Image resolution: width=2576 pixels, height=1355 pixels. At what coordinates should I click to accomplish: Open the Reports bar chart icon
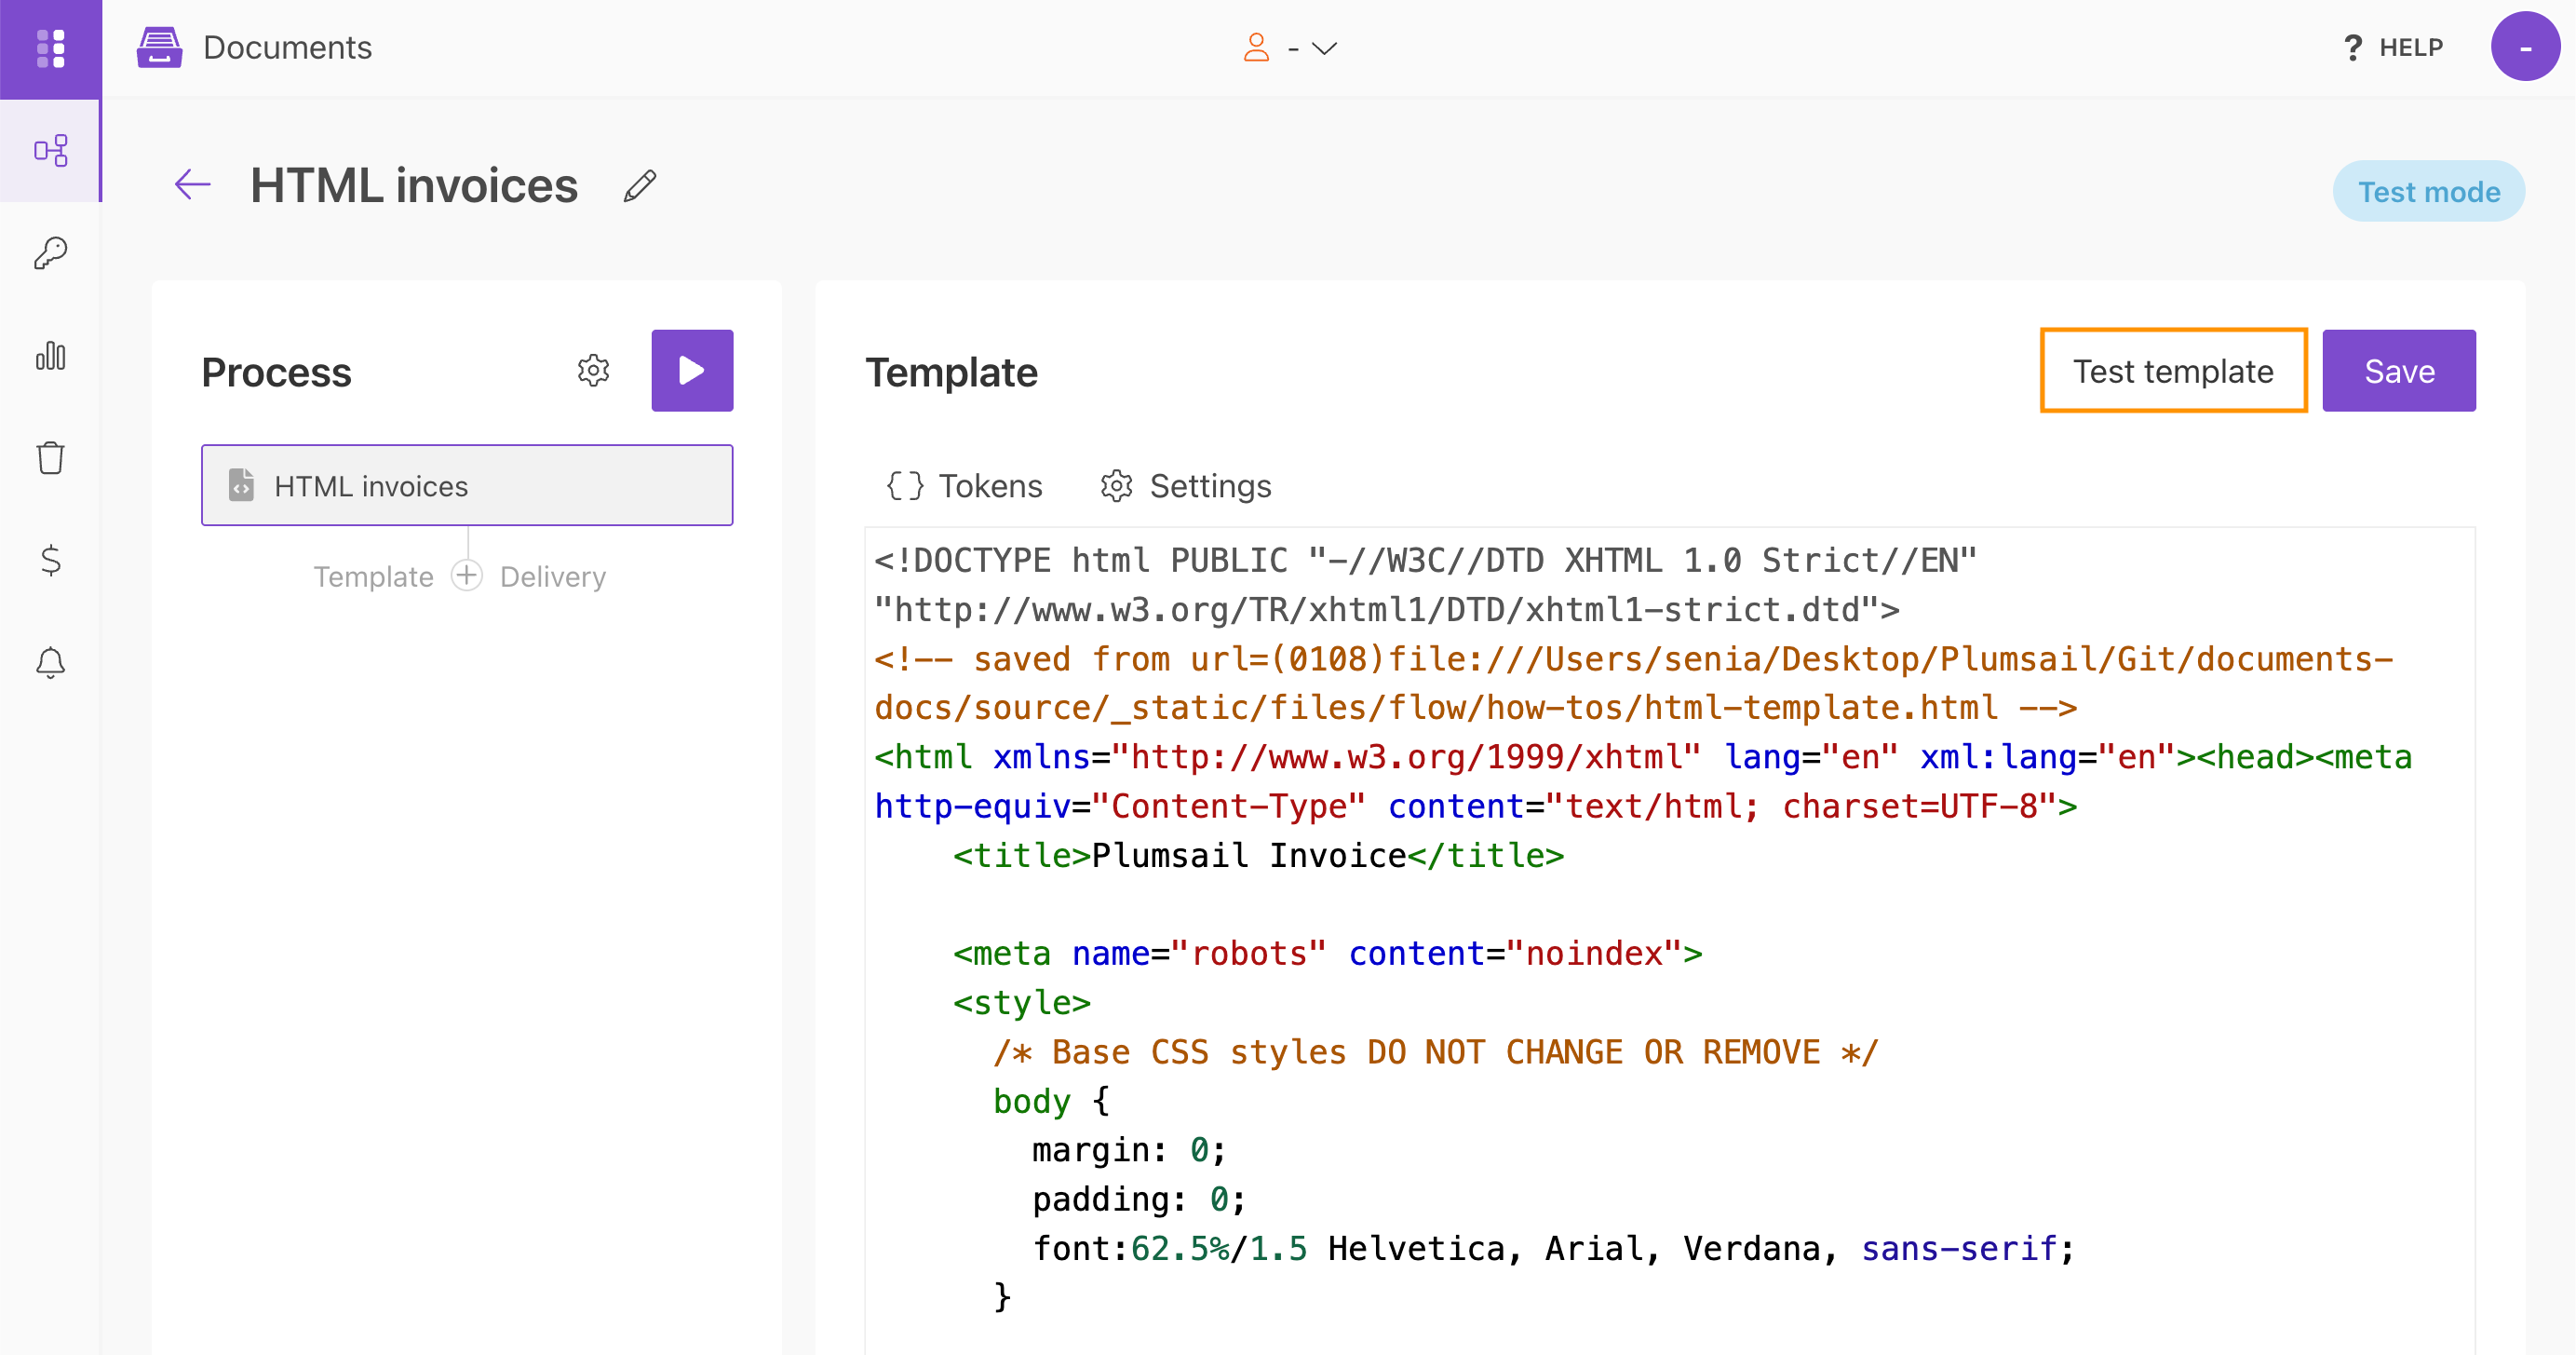[50, 355]
